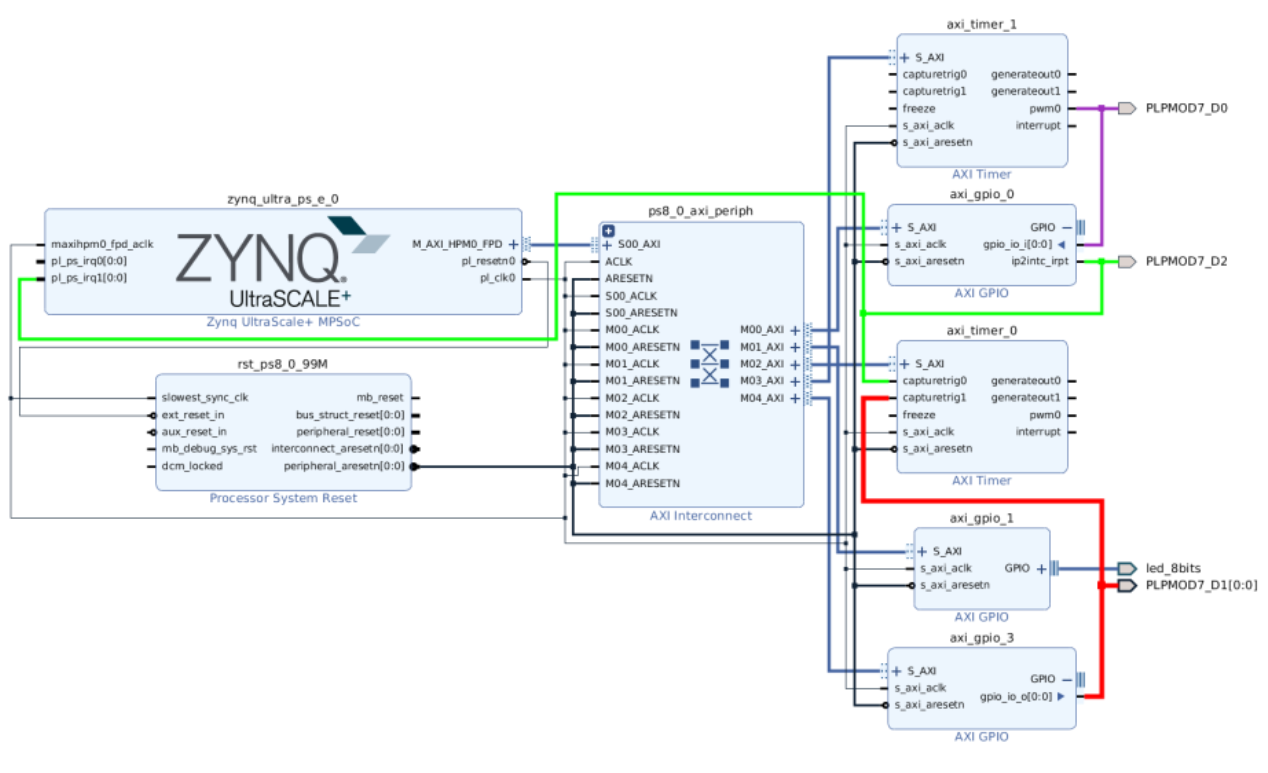This screenshot has height=773, width=1268.
Task: Click the 'Zynq UltraScale+ MPSoC' label
Action: [283, 321]
